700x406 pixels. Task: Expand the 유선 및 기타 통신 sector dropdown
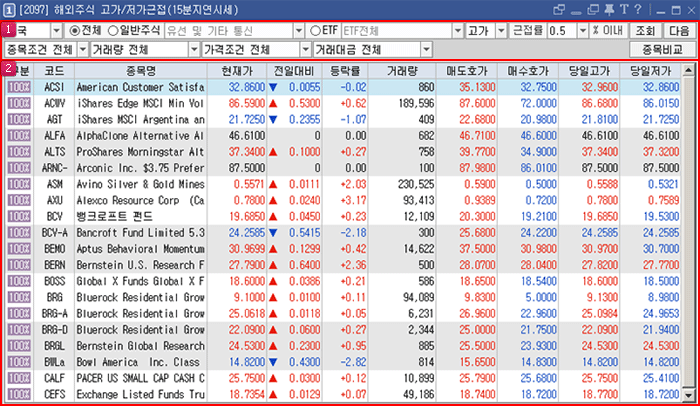pos(299,31)
